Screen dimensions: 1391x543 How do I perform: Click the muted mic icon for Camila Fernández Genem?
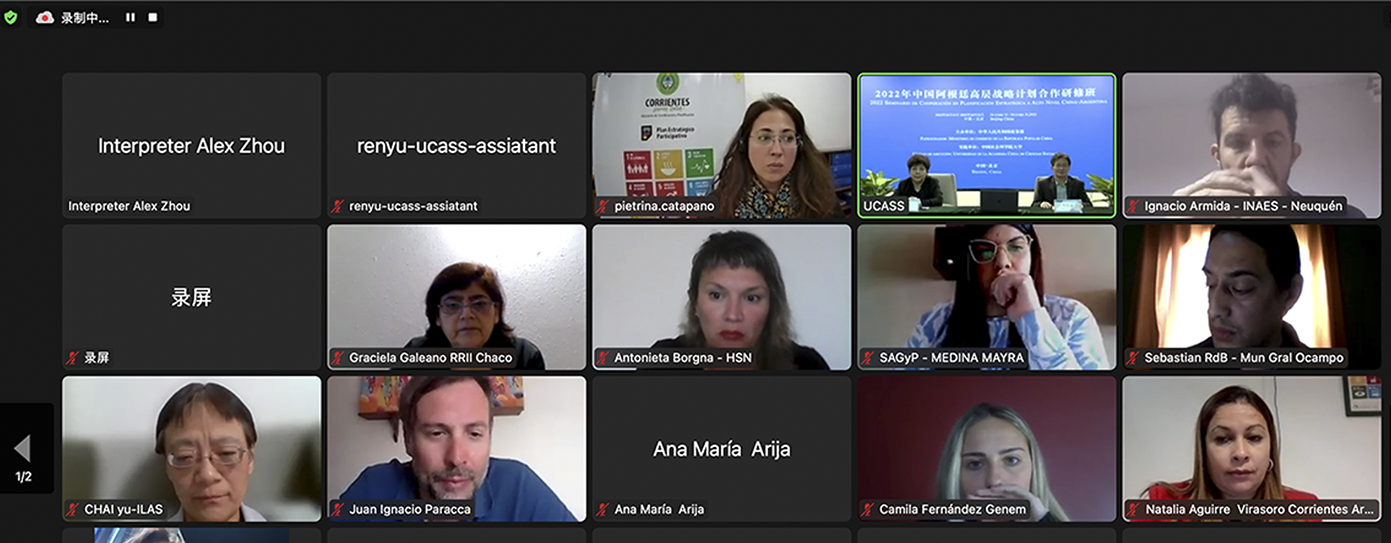click(x=868, y=509)
